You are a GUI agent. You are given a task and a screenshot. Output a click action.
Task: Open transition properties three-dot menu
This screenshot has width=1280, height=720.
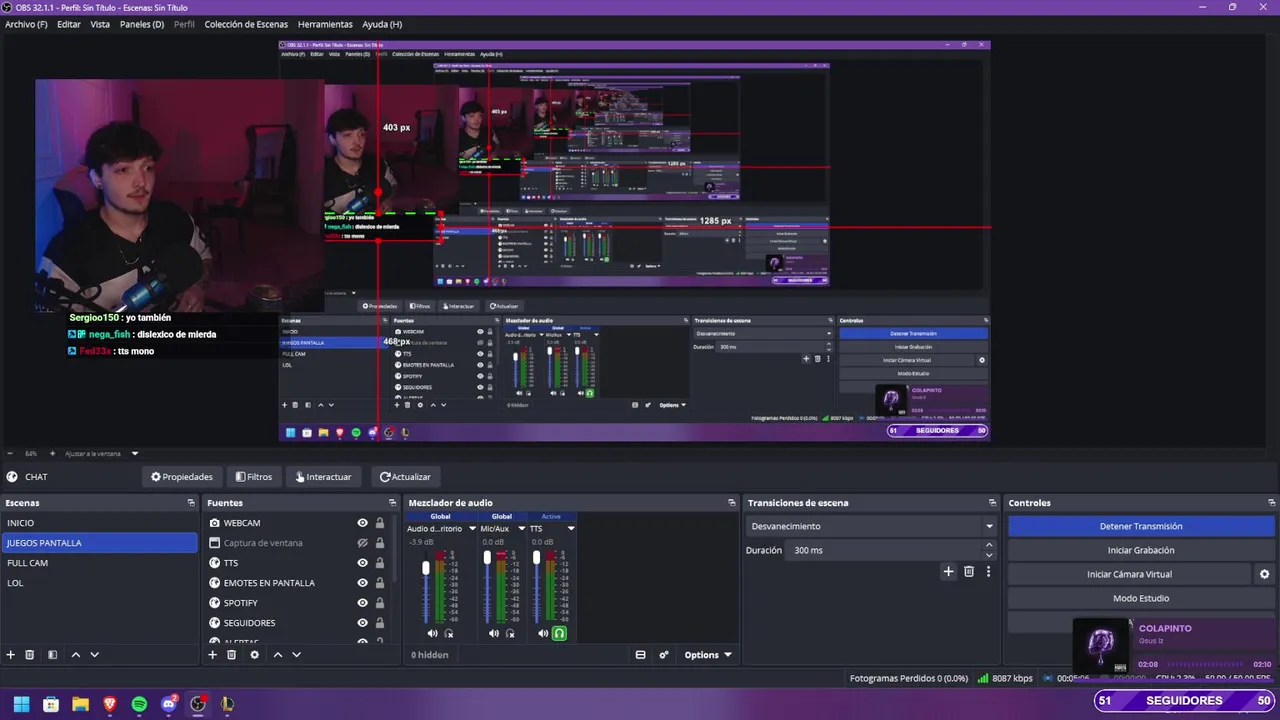(x=988, y=571)
